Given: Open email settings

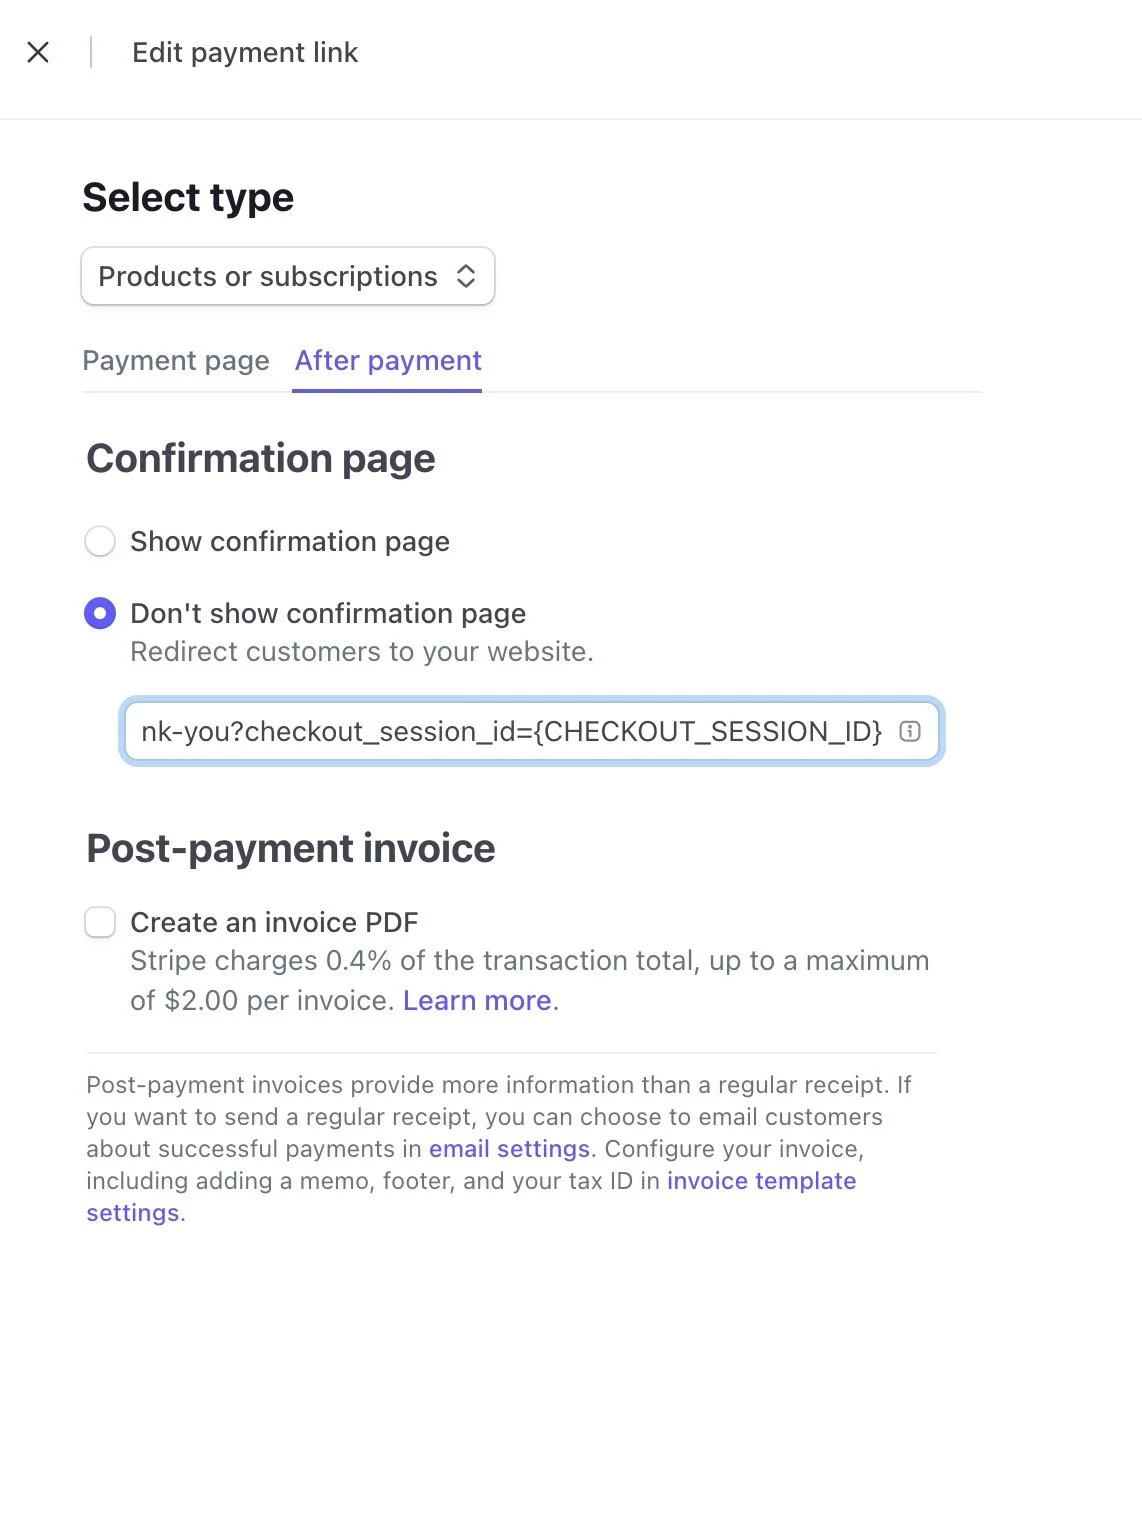Looking at the screenshot, I should pos(509,1148).
